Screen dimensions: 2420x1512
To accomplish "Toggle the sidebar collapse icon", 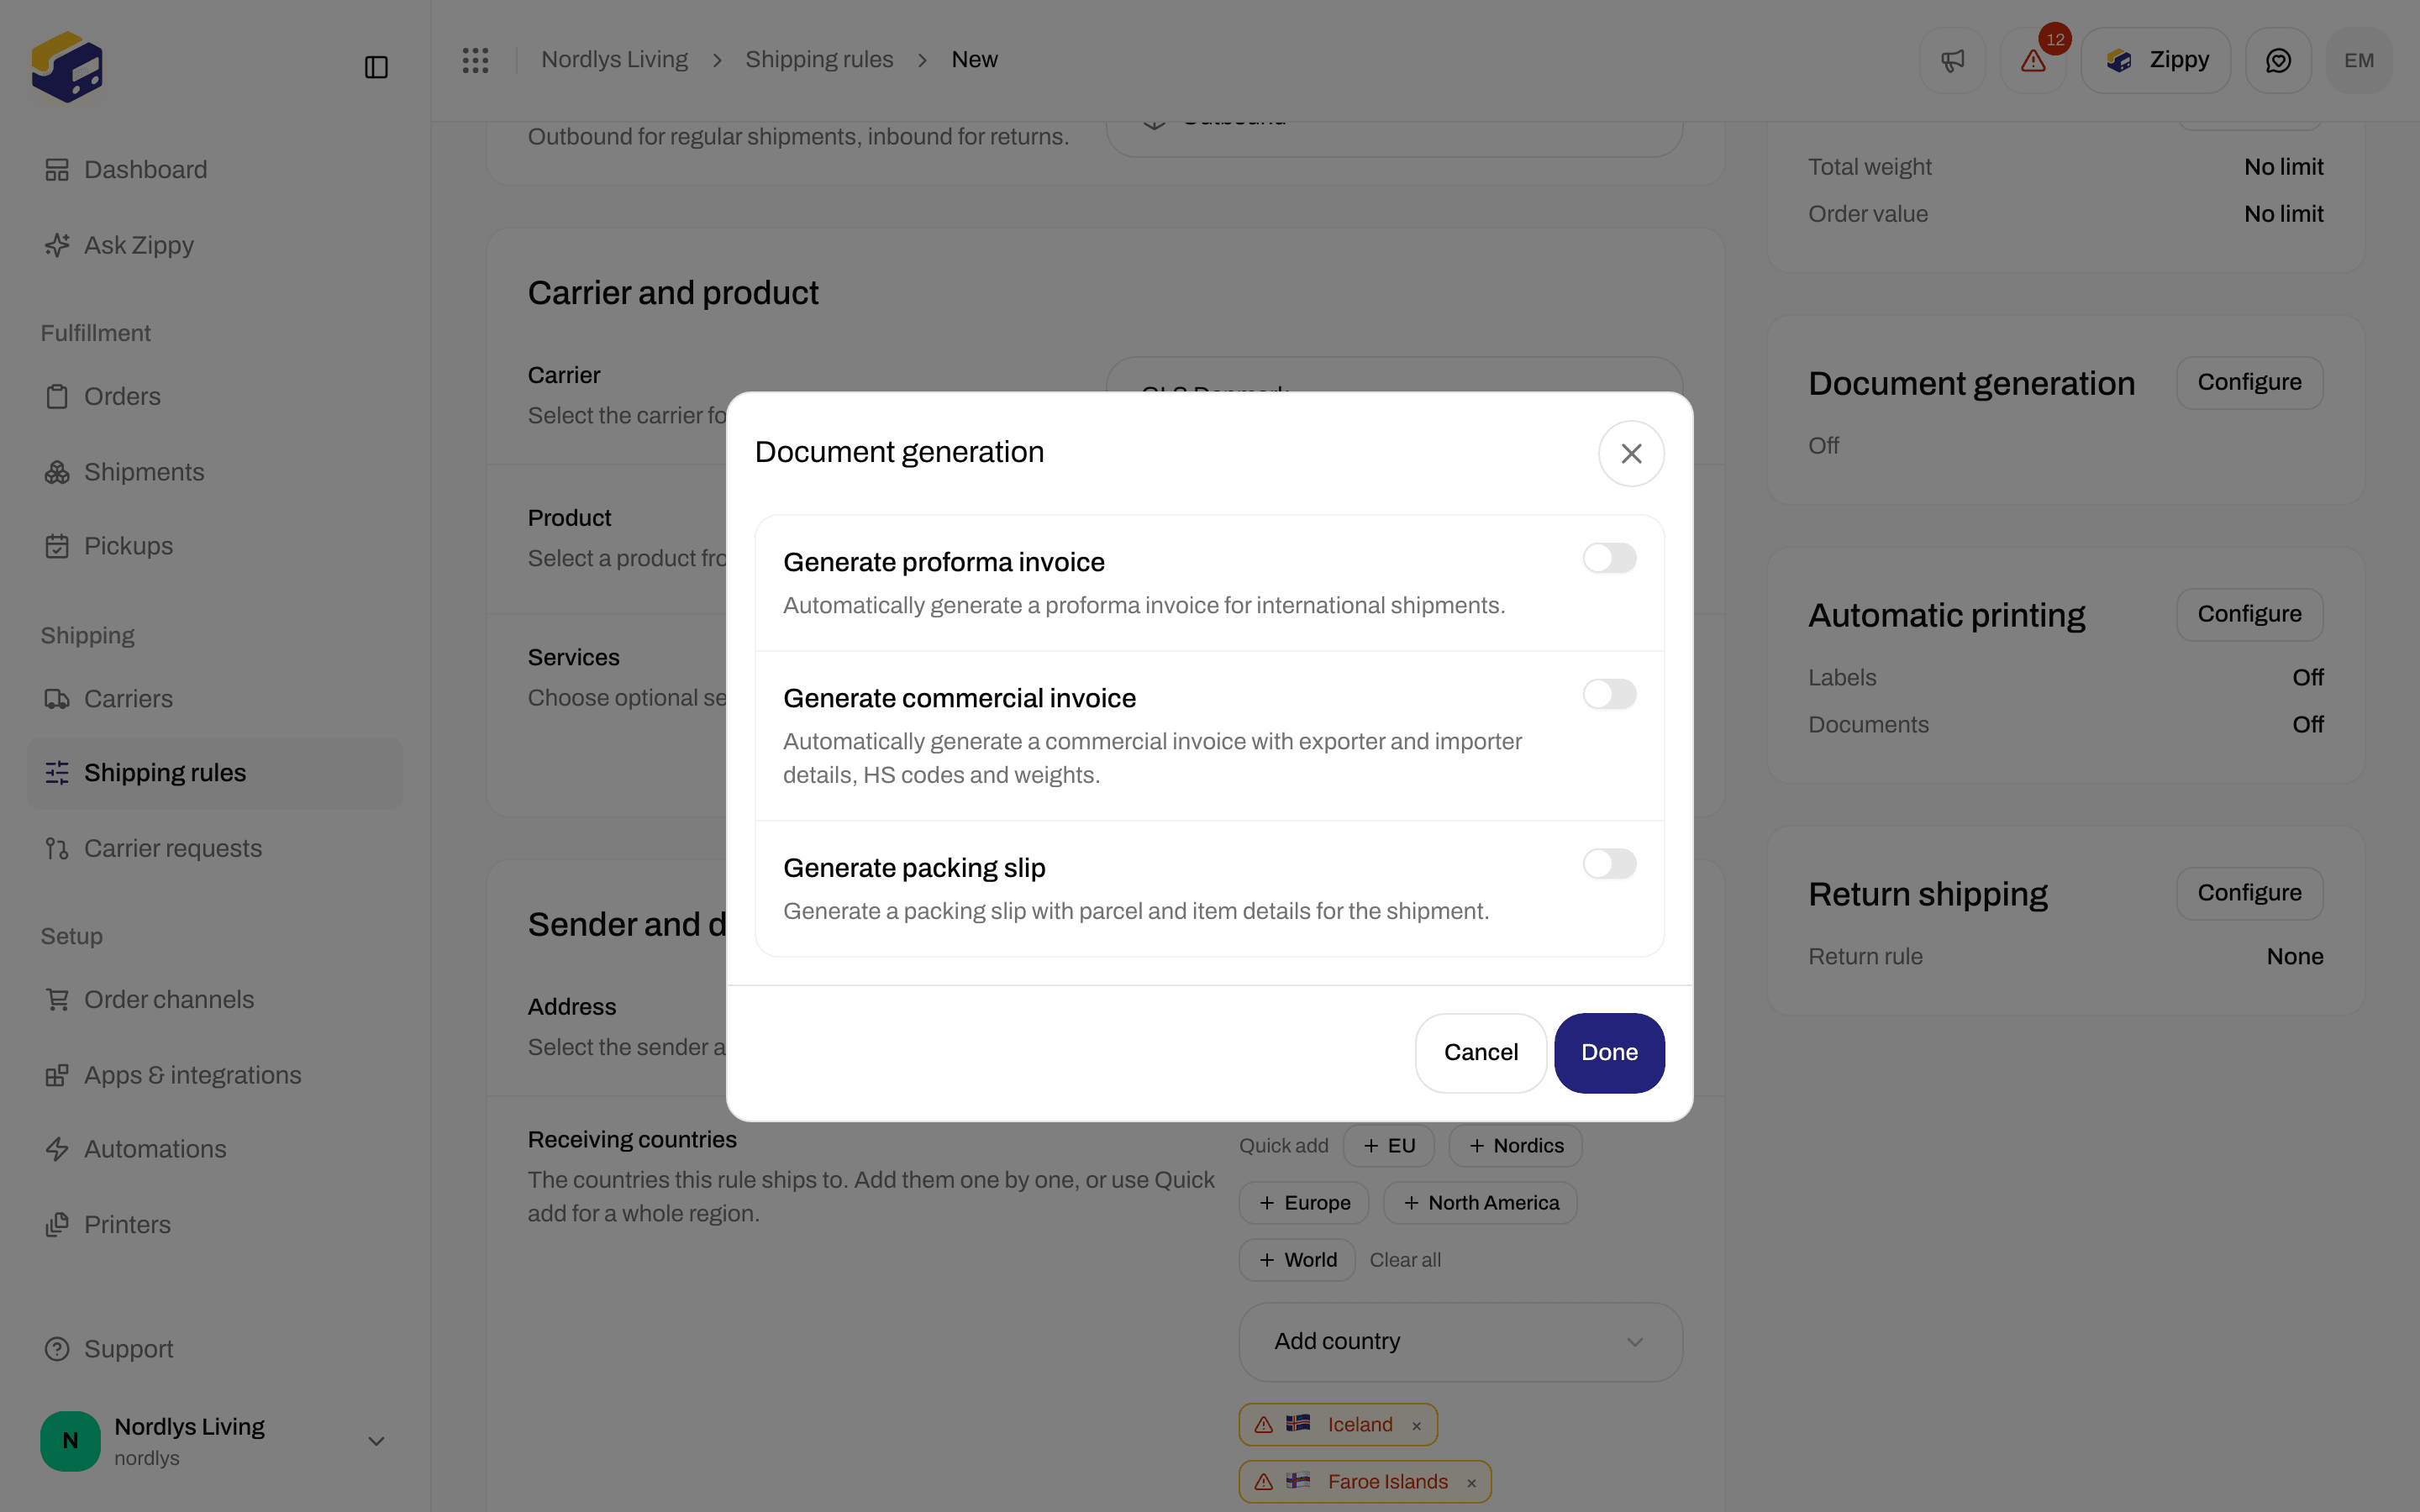I will pos(376,67).
